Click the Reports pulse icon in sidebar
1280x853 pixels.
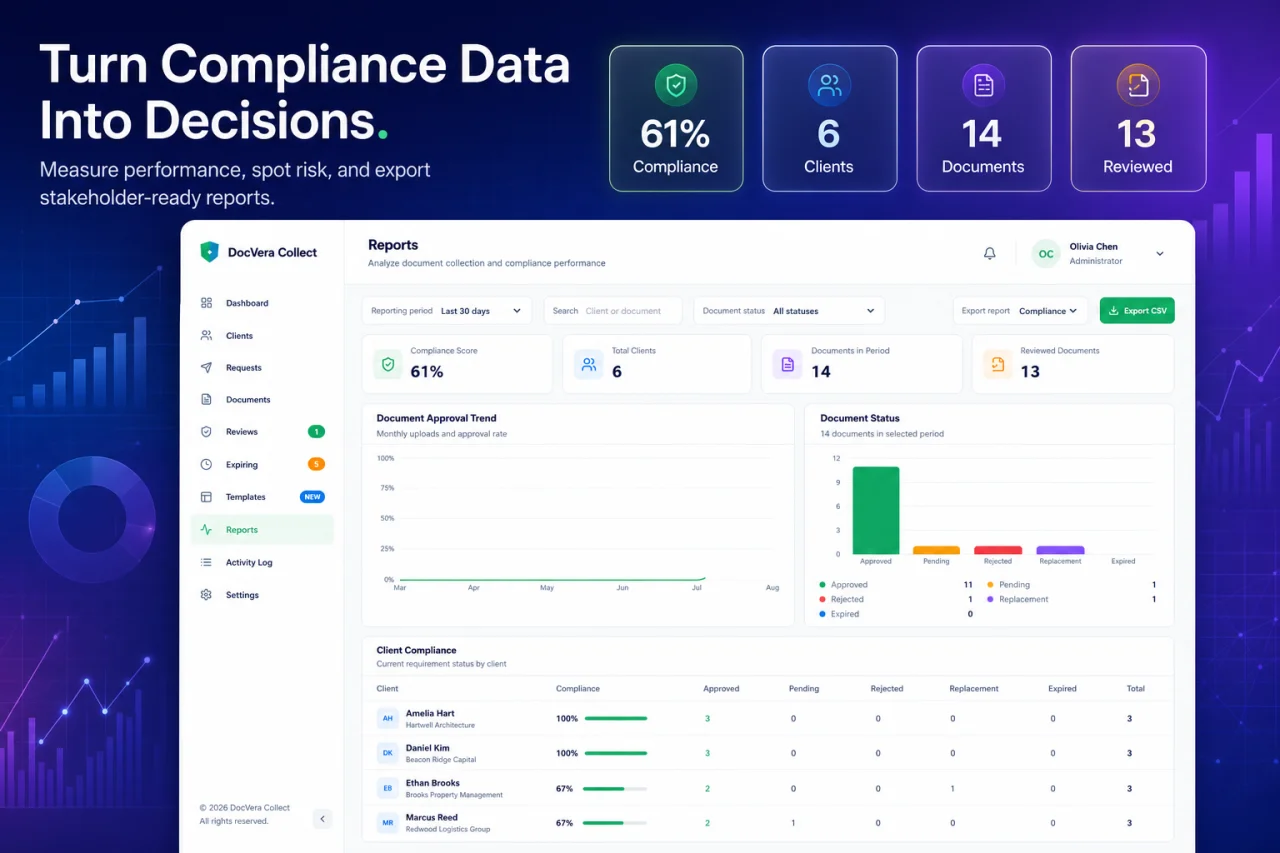[x=206, y=530]
